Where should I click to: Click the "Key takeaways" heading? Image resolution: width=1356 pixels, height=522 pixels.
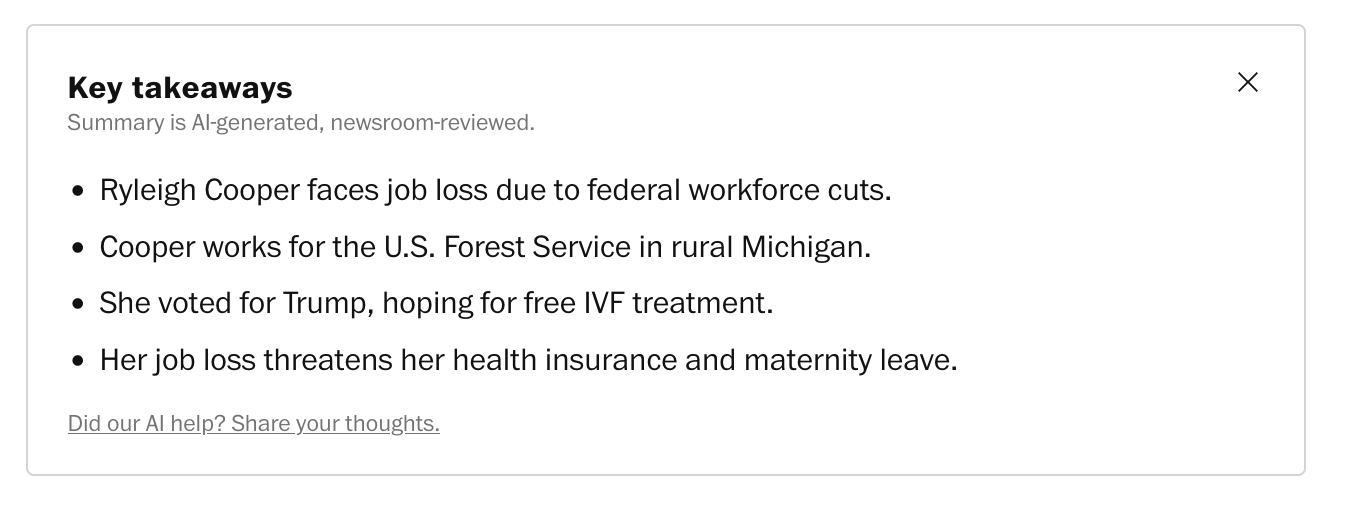coord(180,88)
